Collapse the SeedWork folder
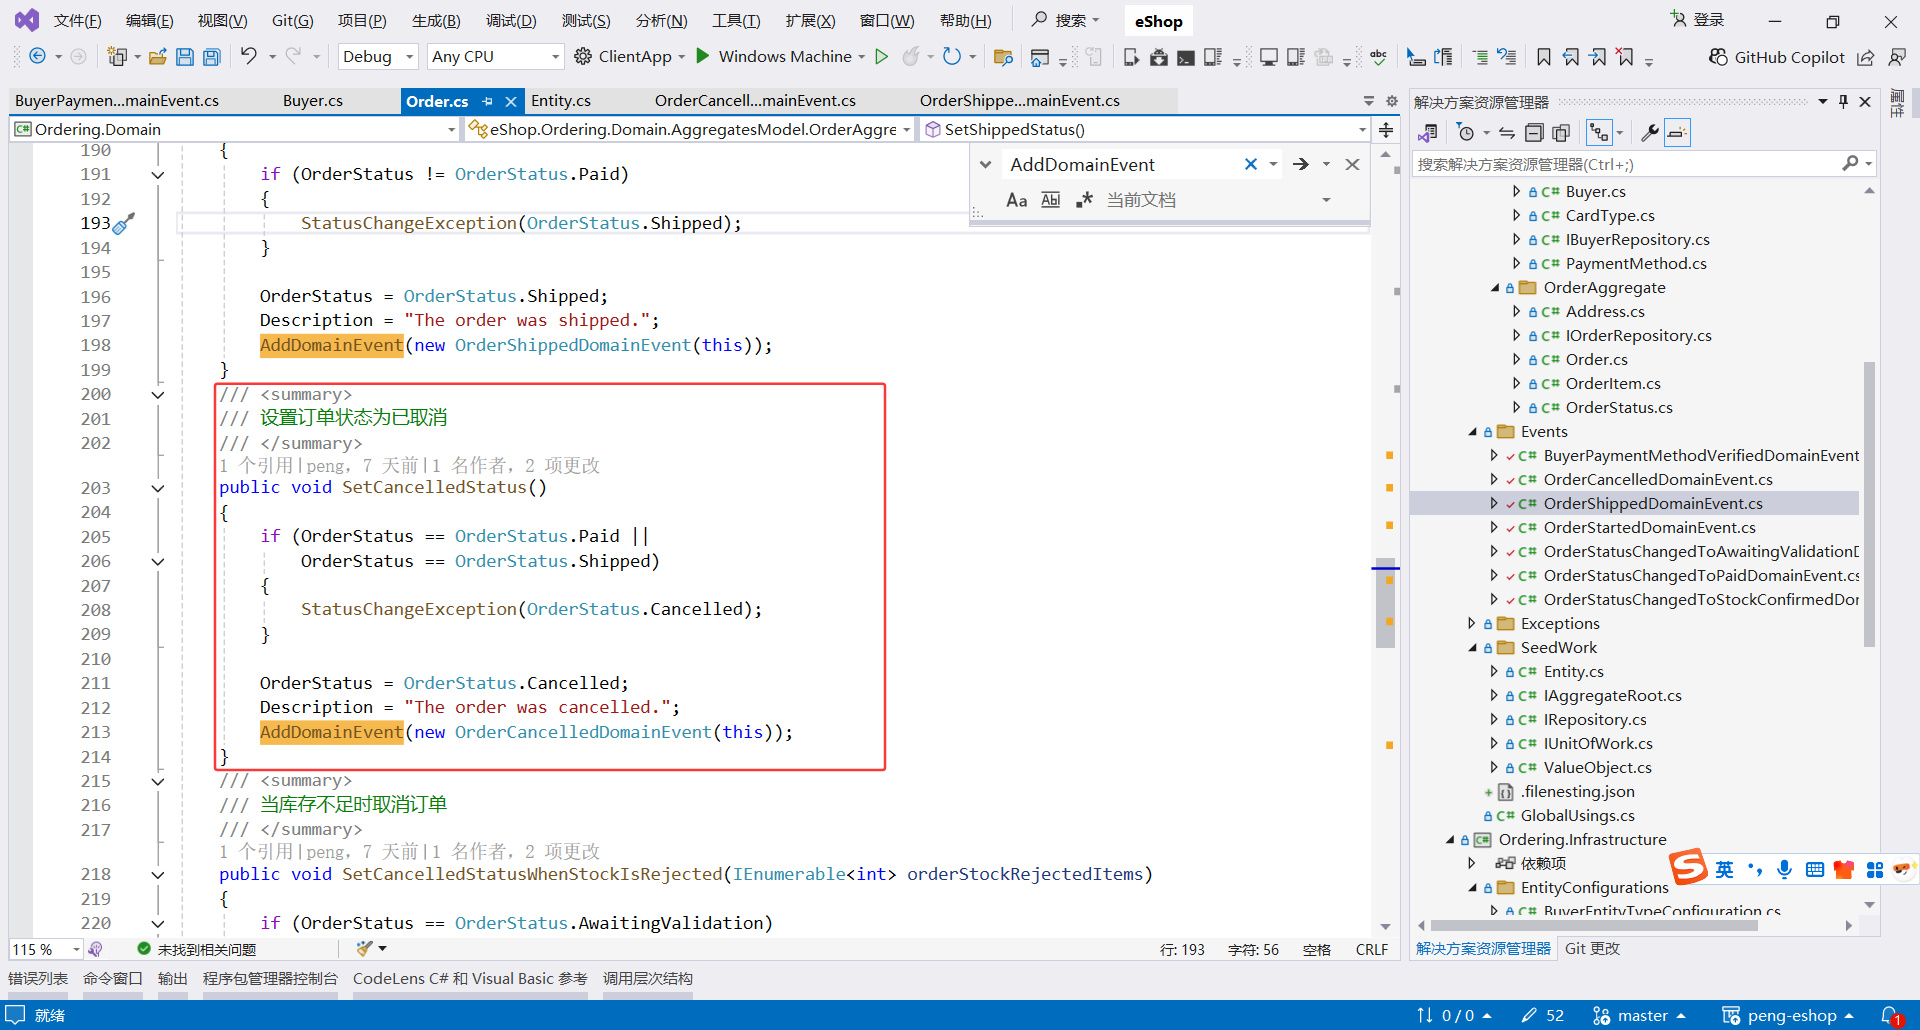 click(x=1472, y=648)
